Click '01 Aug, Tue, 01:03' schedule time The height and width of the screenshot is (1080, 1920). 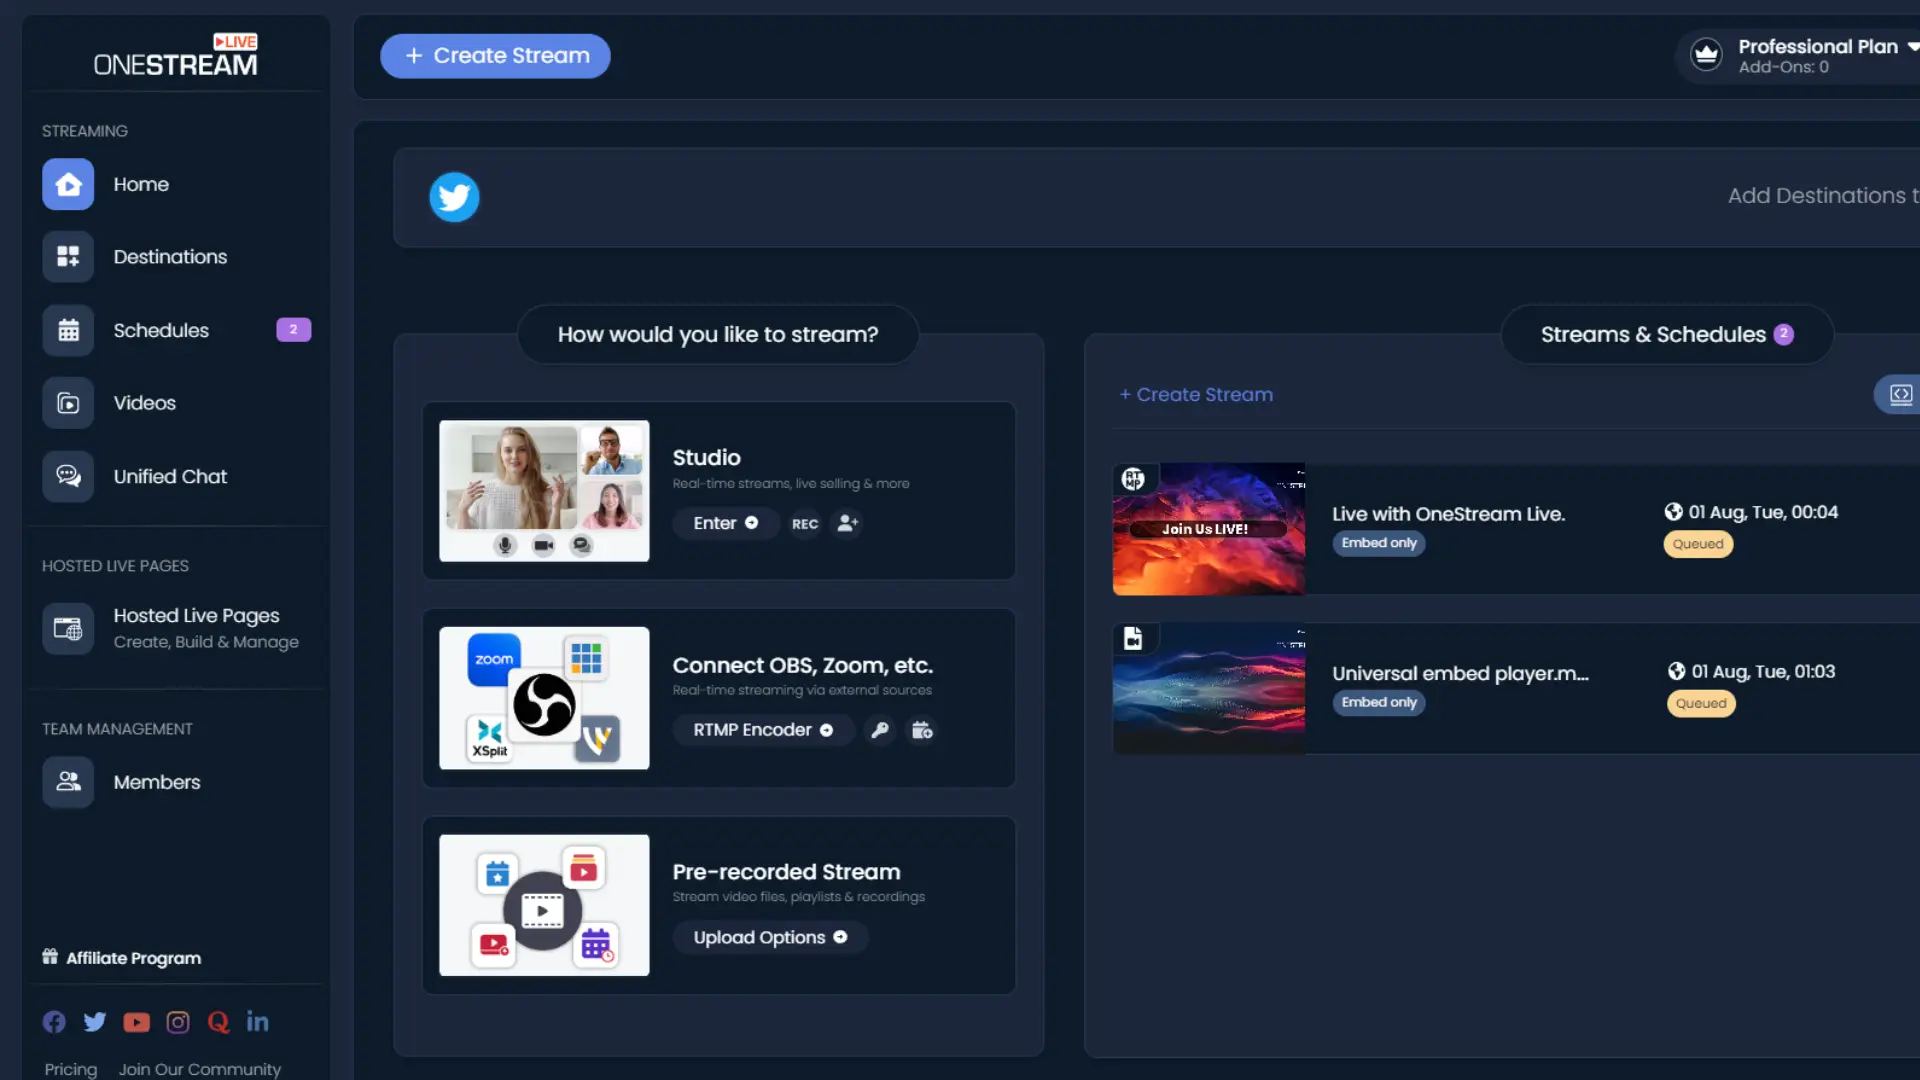(1763, 672)
